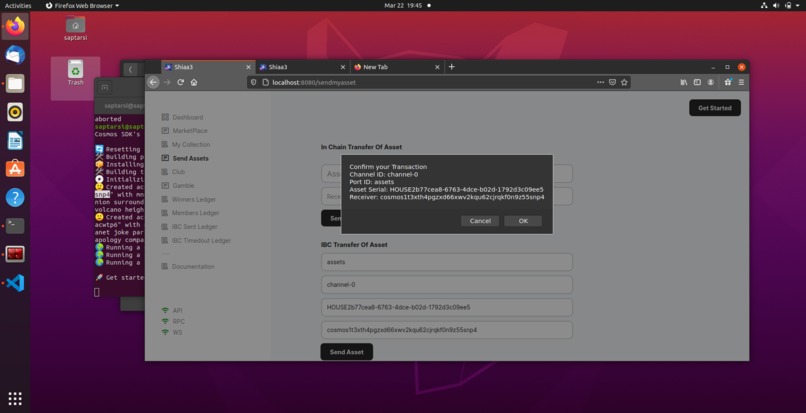Open Dashboard in the sidebar
The height and width of the screenshot is (413, 806).
pos(188,117)
